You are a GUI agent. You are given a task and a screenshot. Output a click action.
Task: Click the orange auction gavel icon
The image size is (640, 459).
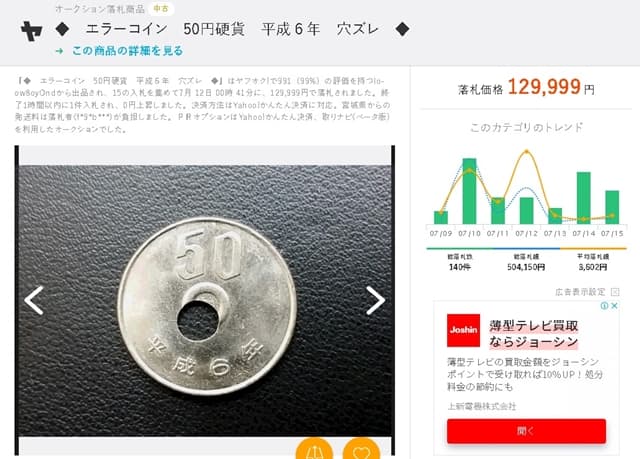tap(314, 449)
